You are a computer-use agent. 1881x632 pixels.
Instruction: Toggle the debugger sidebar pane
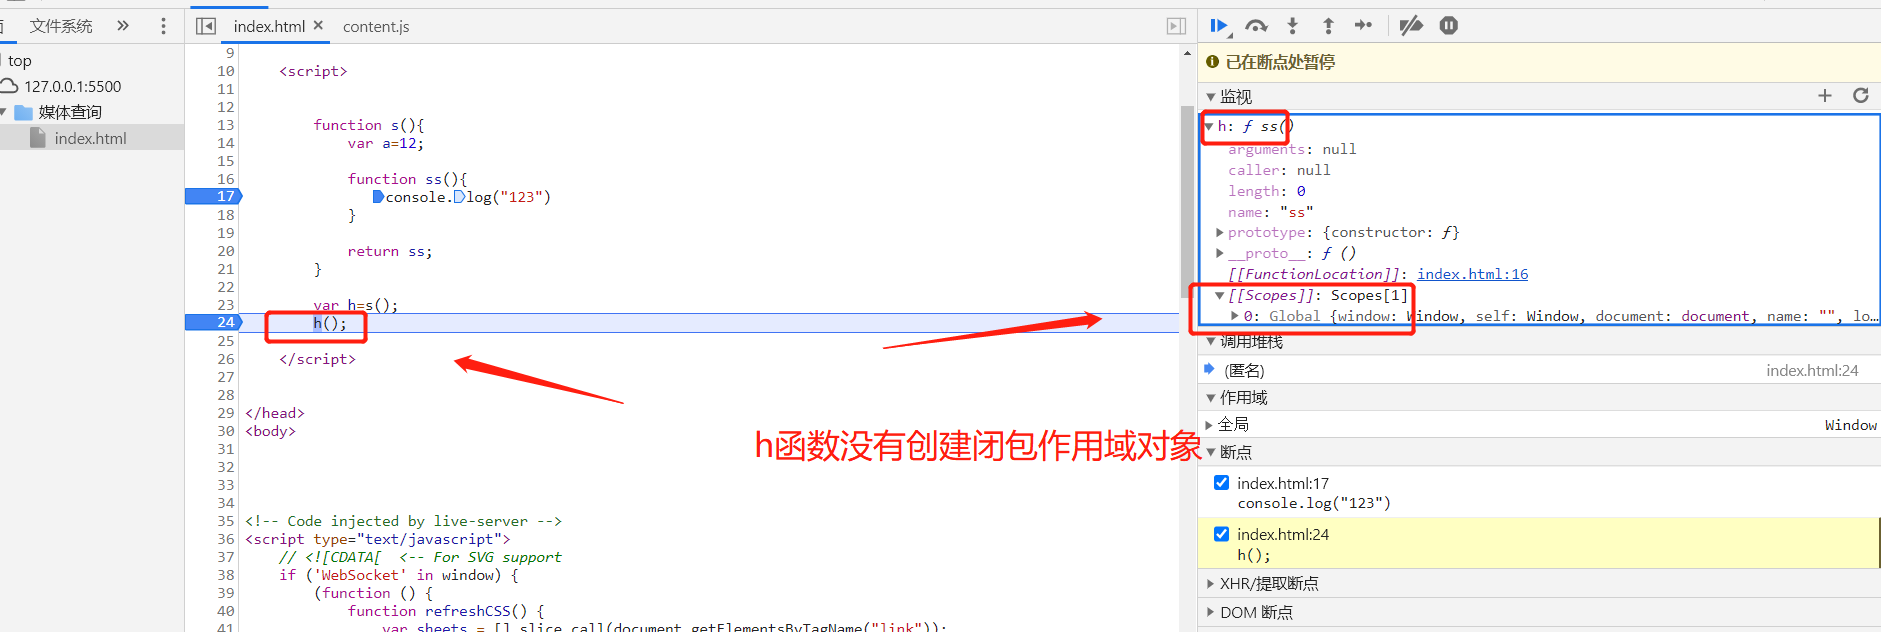(1176, 26)
